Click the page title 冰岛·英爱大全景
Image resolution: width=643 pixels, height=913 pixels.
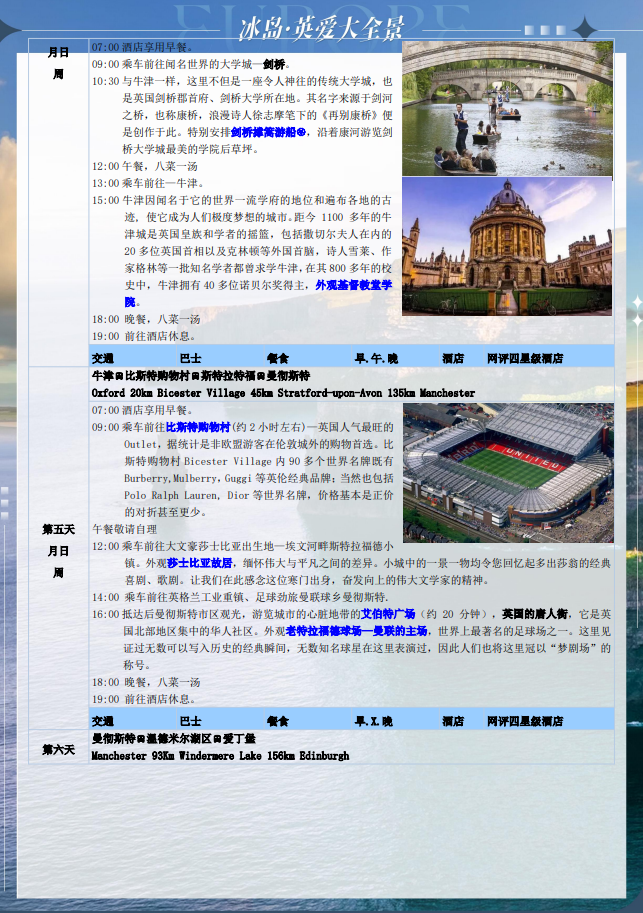pyautogui.click(x=321, y=27)
